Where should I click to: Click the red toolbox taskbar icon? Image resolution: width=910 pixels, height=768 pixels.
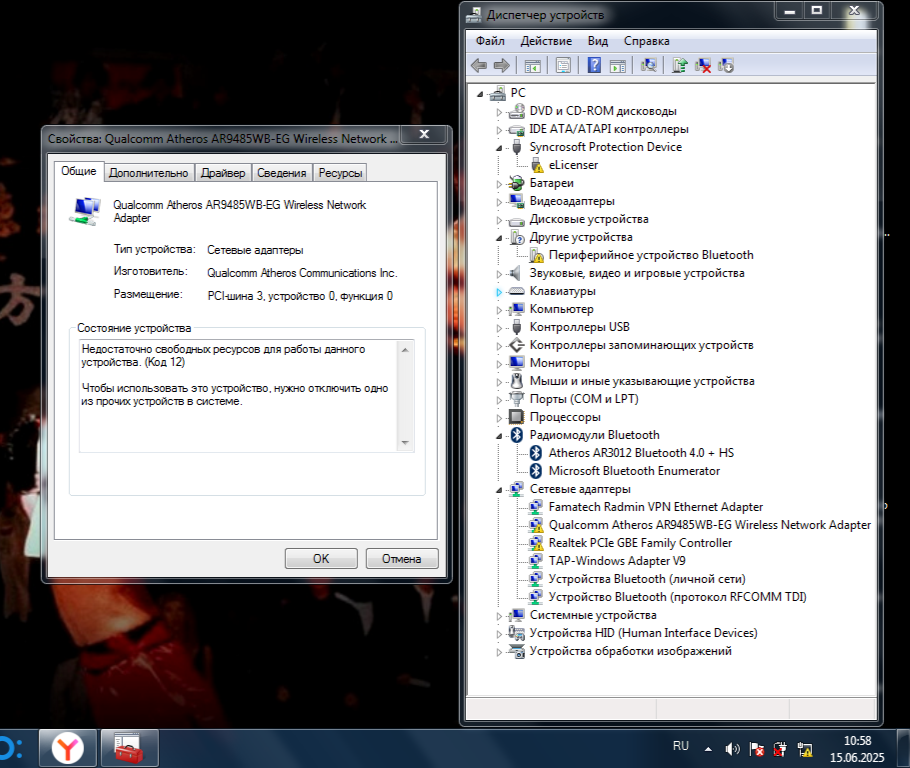pyautogui.click(x=129, y=748)
